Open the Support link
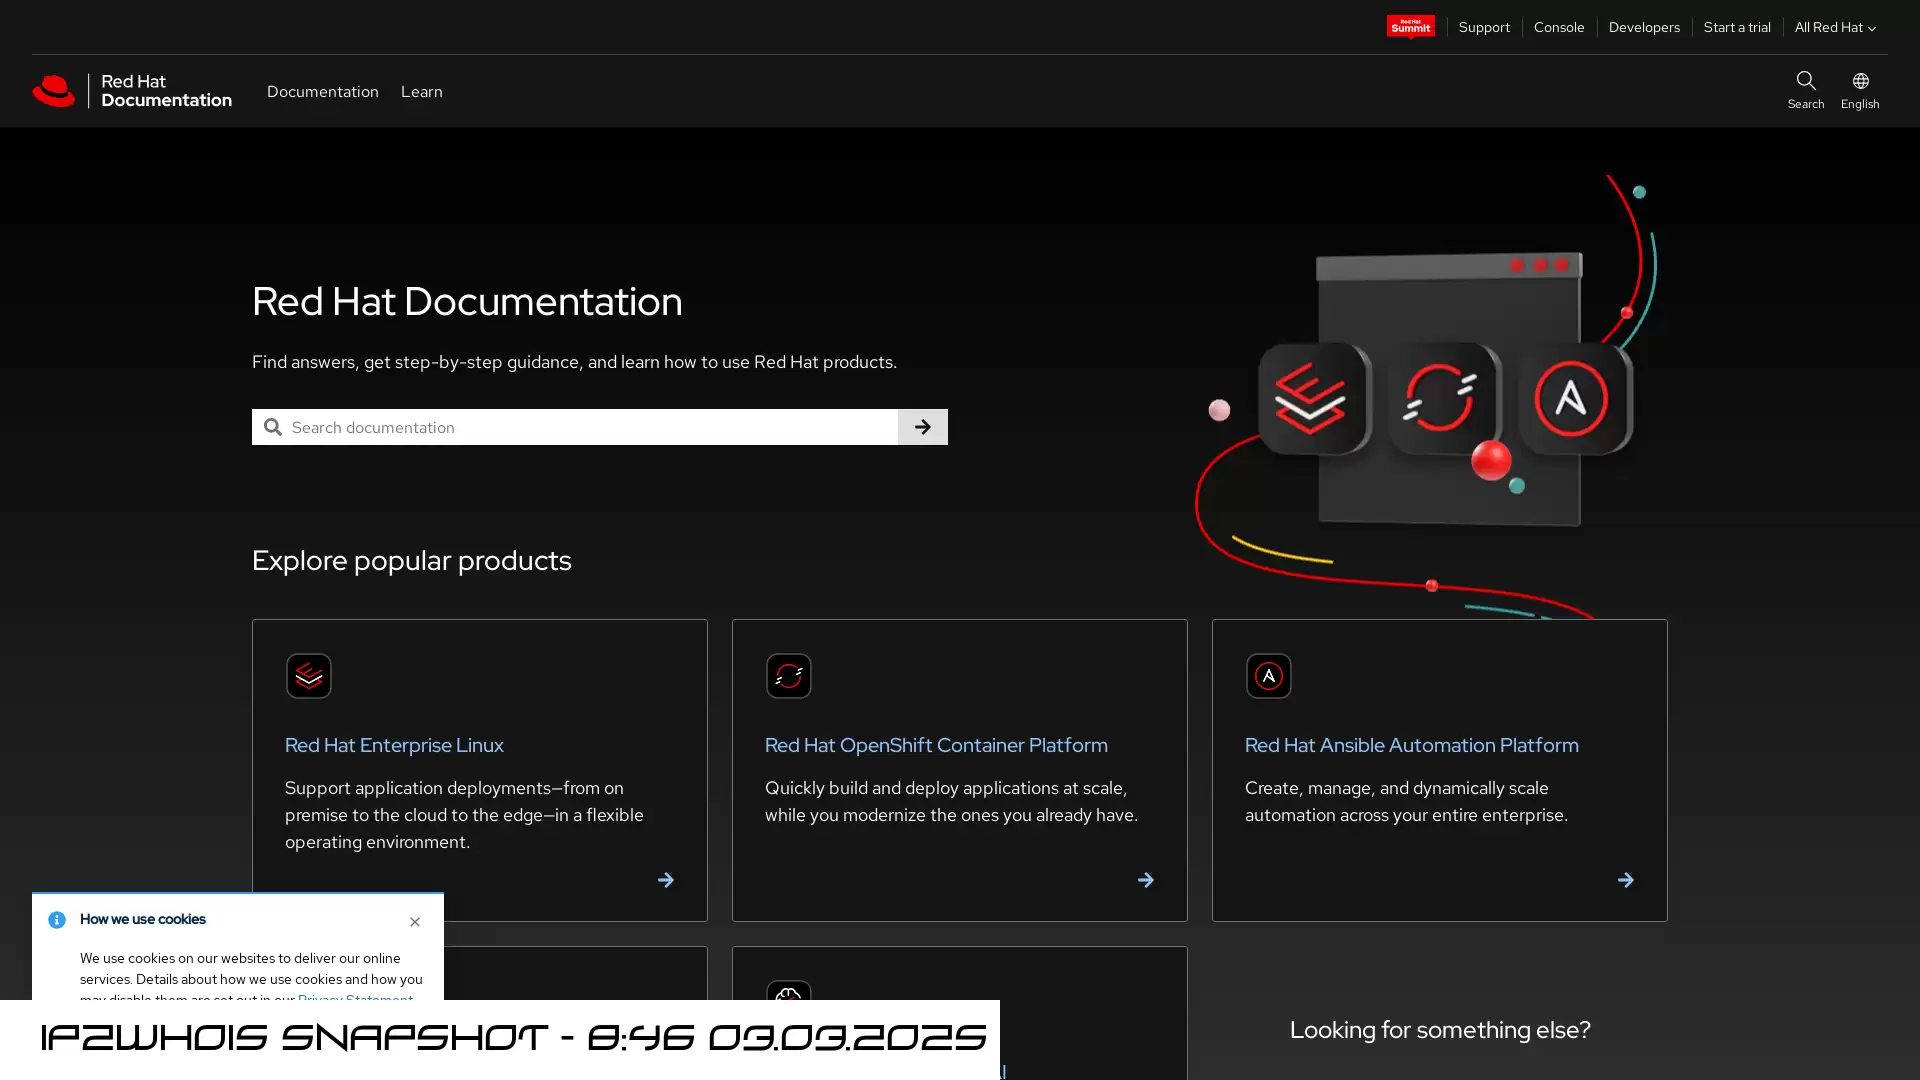The image size is (1920, 1080). tap(1483, 27)
